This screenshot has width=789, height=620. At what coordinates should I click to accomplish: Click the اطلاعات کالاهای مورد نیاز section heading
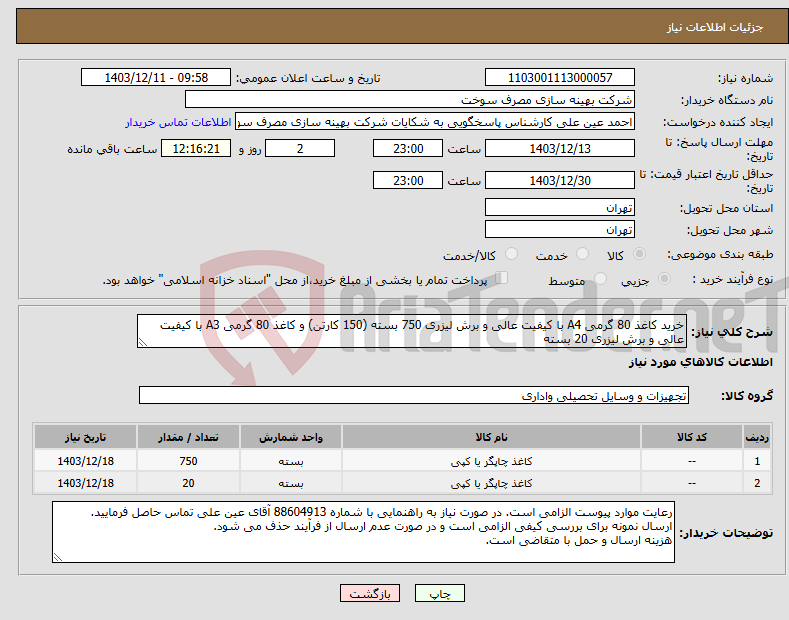coord(700,362)
